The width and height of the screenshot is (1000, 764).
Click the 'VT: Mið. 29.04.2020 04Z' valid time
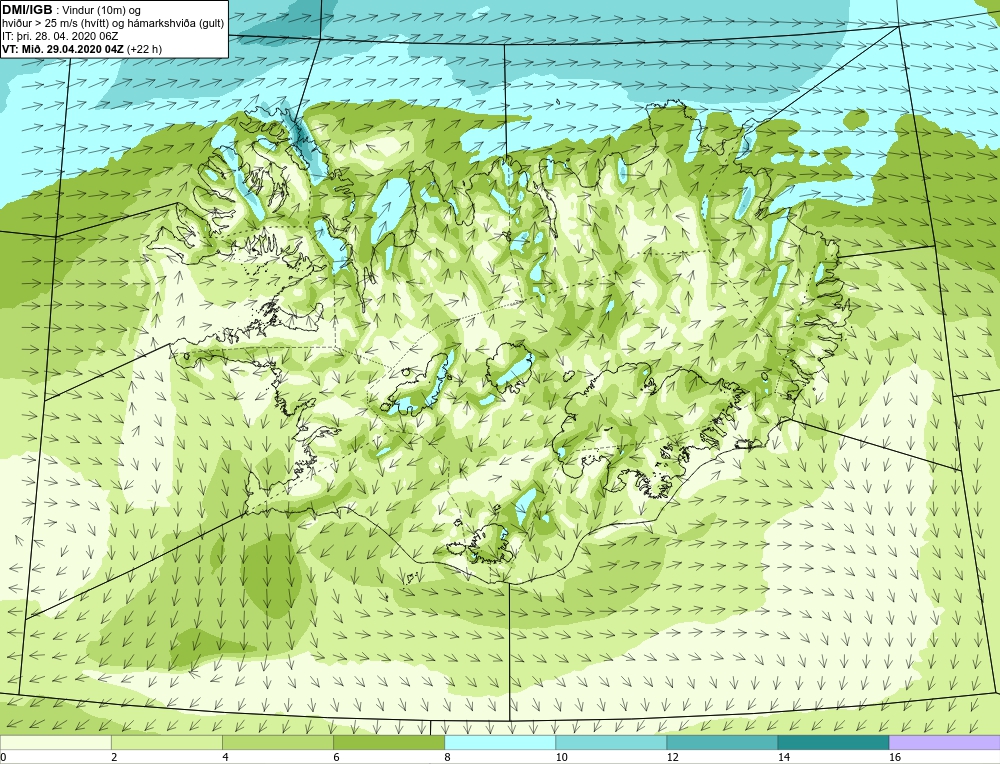(64, 49)
